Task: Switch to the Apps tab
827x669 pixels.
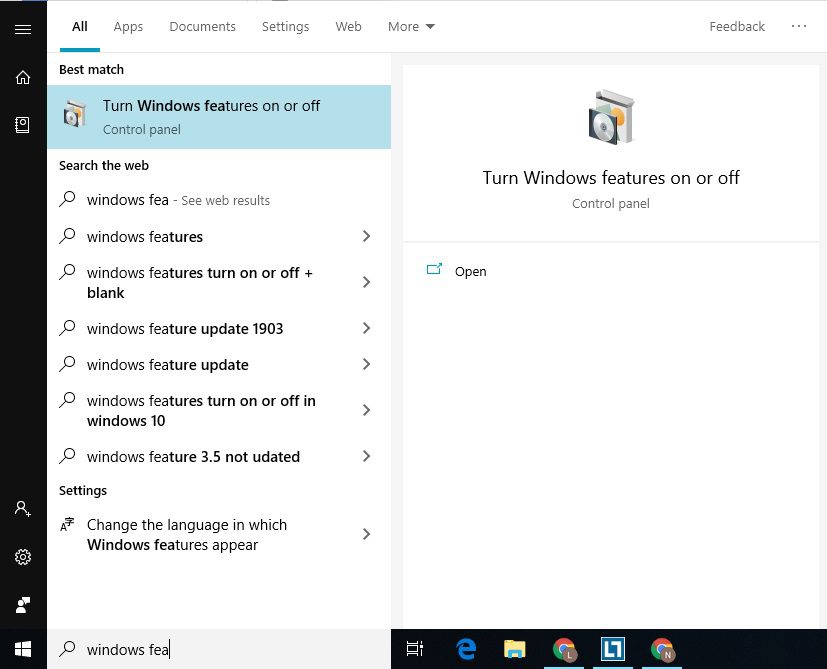Action: 128,26
